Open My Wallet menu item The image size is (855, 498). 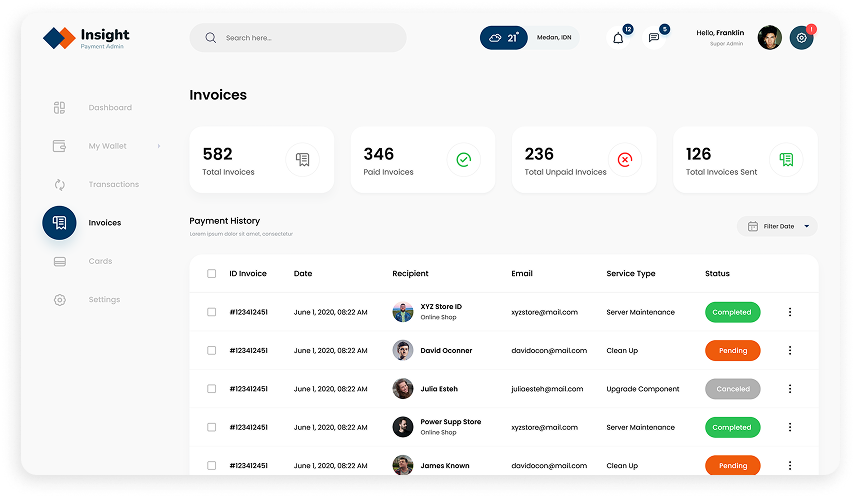pos(107,146)
